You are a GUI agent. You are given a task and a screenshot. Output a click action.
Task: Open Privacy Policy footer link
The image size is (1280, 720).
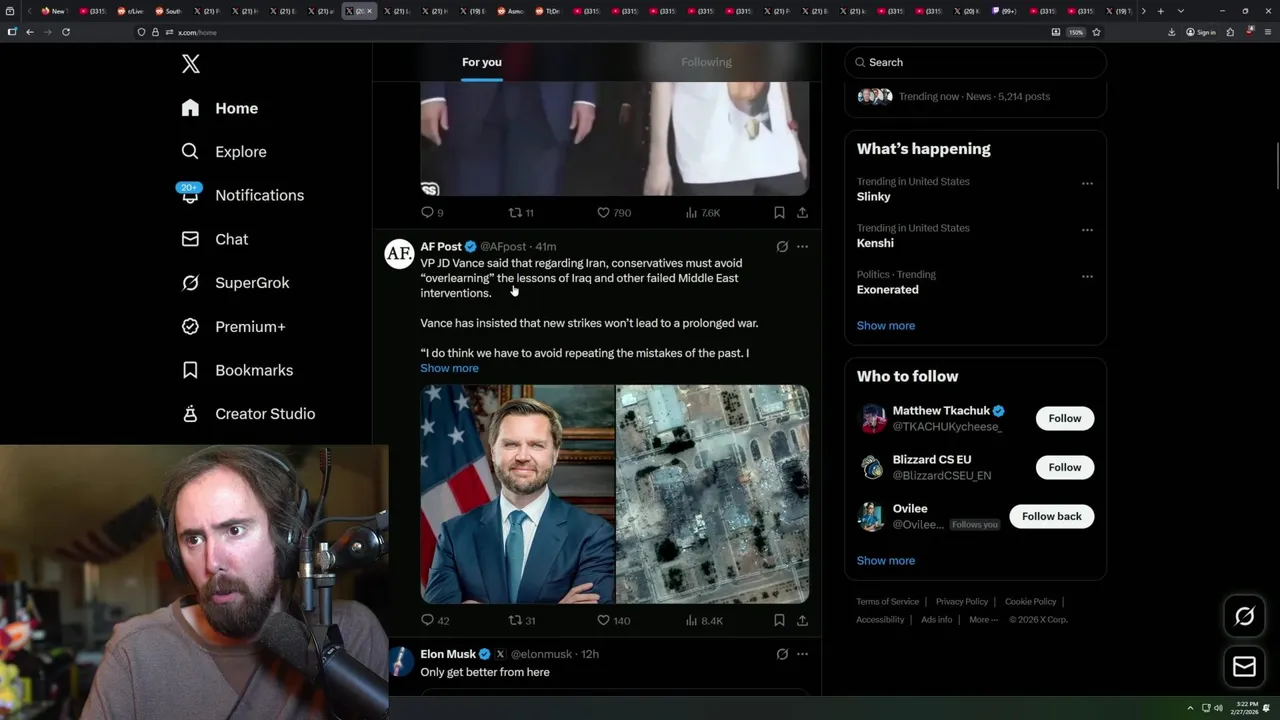click(x=961, y=602)
